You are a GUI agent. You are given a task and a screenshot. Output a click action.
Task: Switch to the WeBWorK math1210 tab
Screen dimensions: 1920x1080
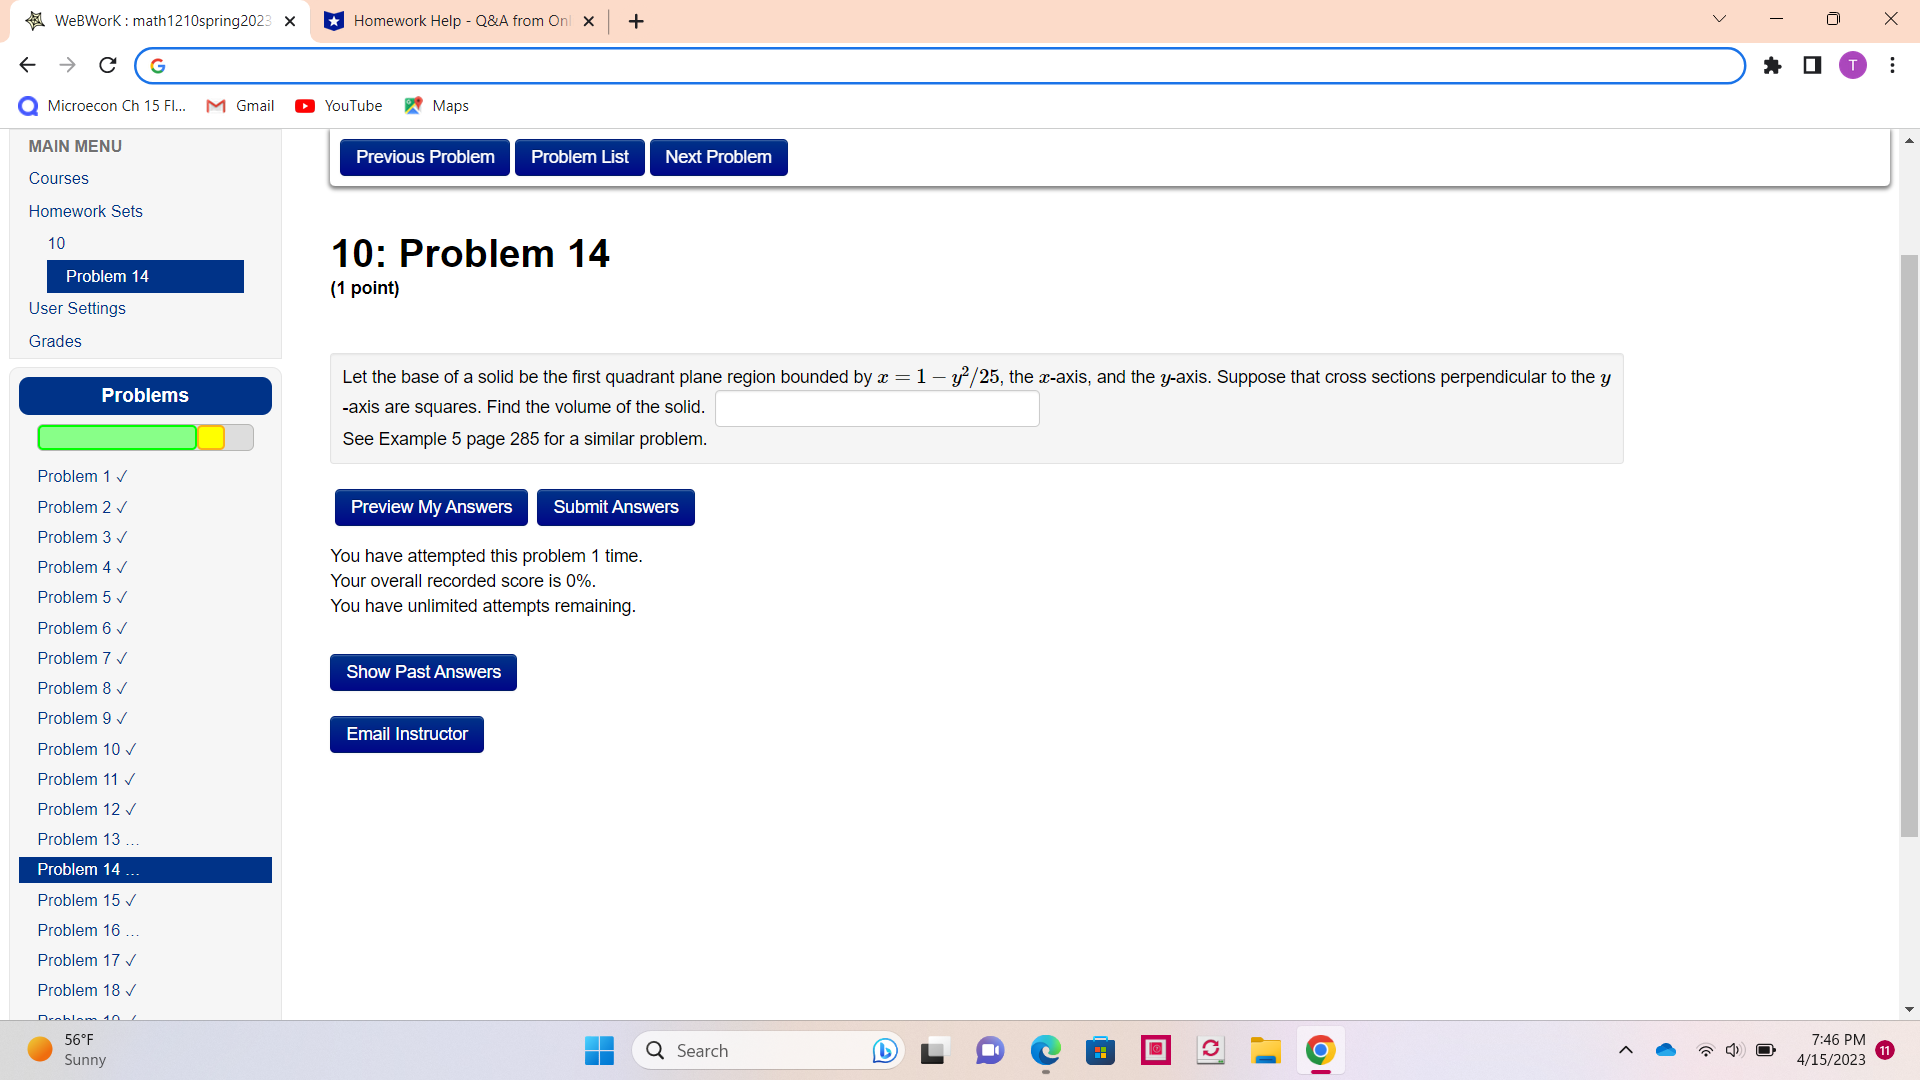click(x=160, y=20)
